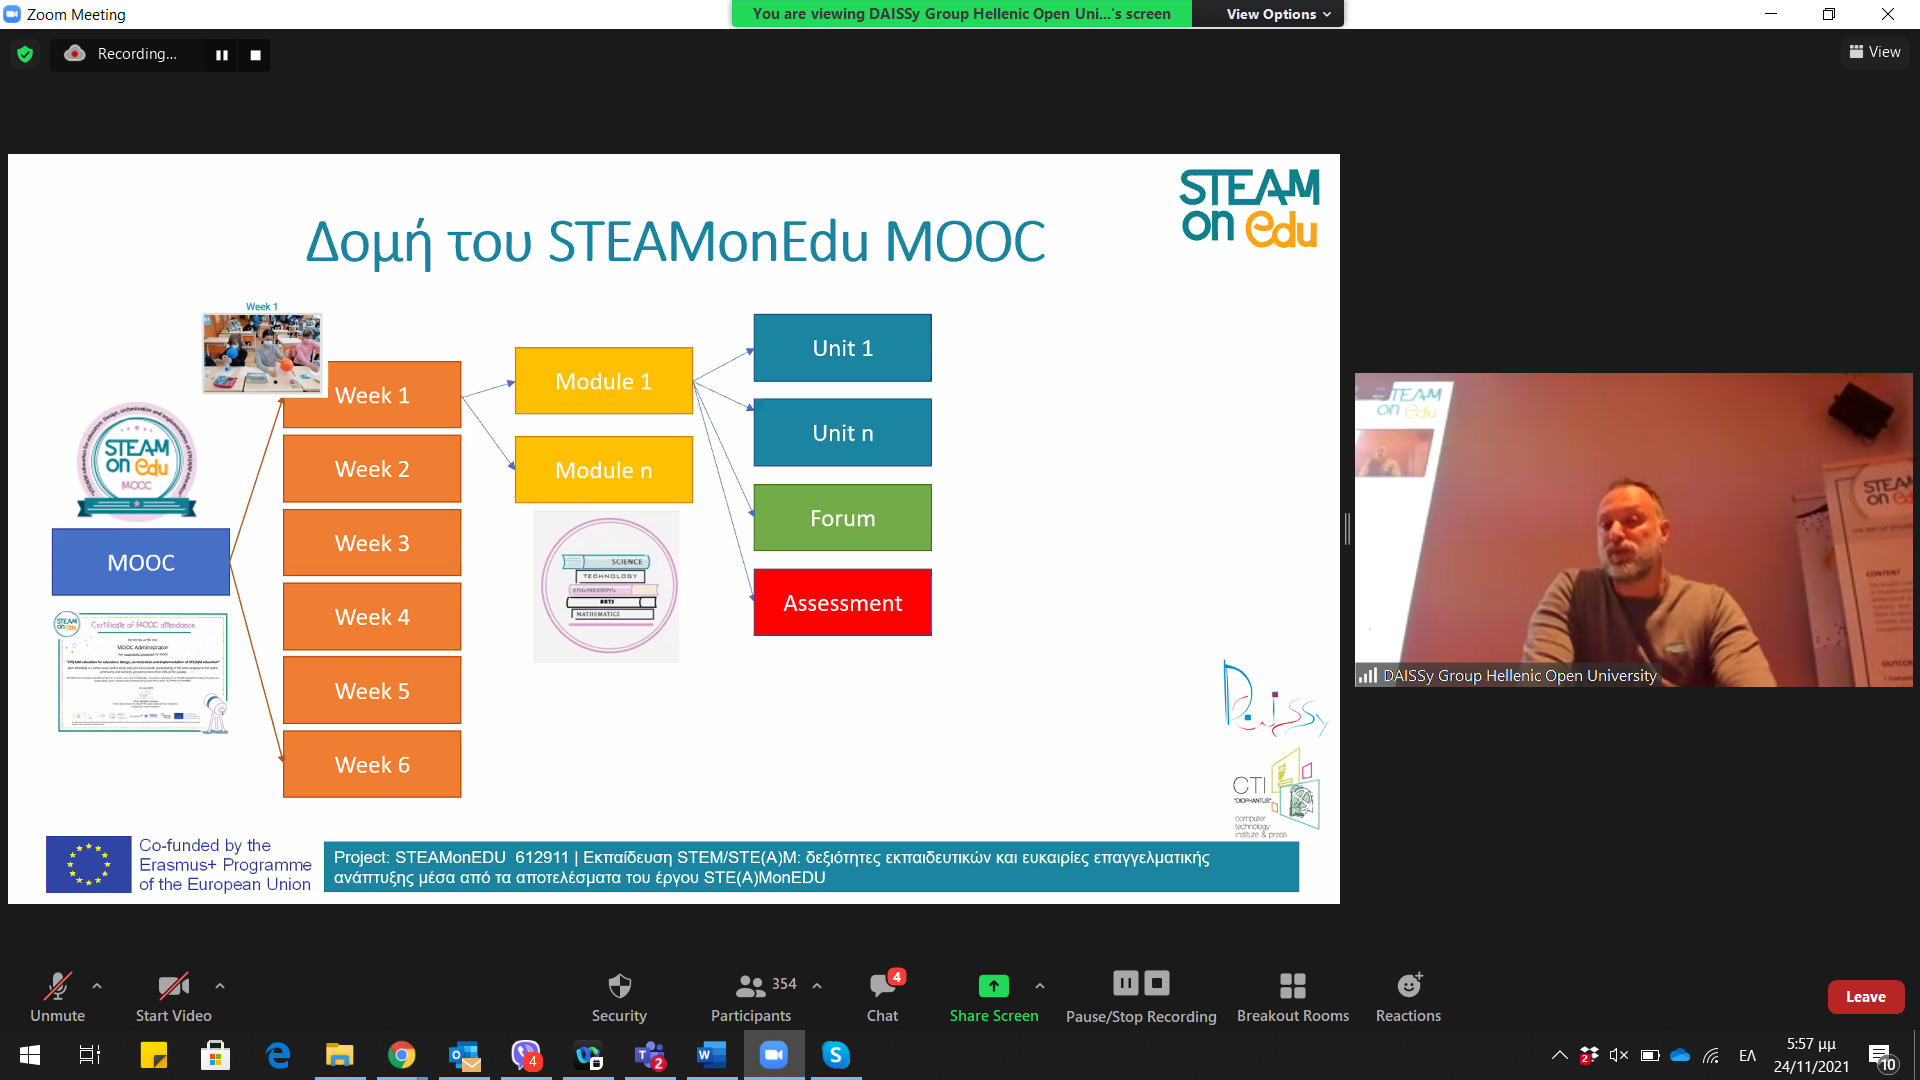Pause the recording at top-left
1920x1080 pixels.
tap(222, 55)
